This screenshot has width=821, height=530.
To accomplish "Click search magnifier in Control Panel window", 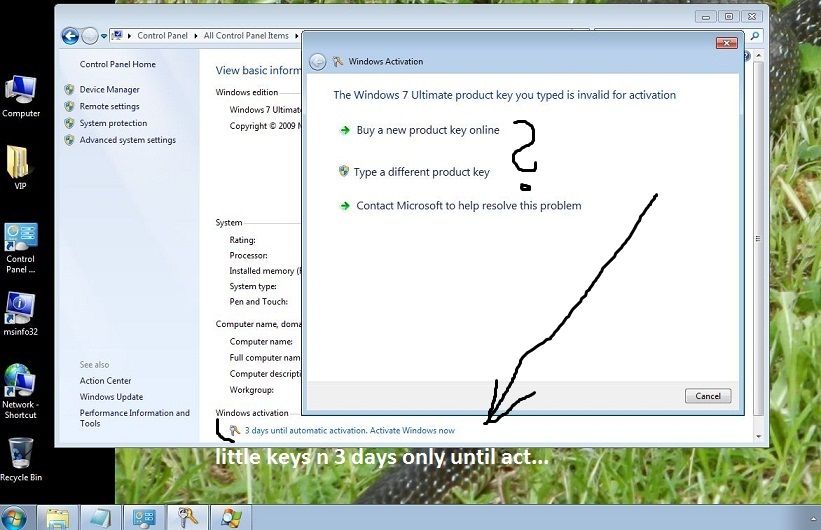I will point(755,36).
